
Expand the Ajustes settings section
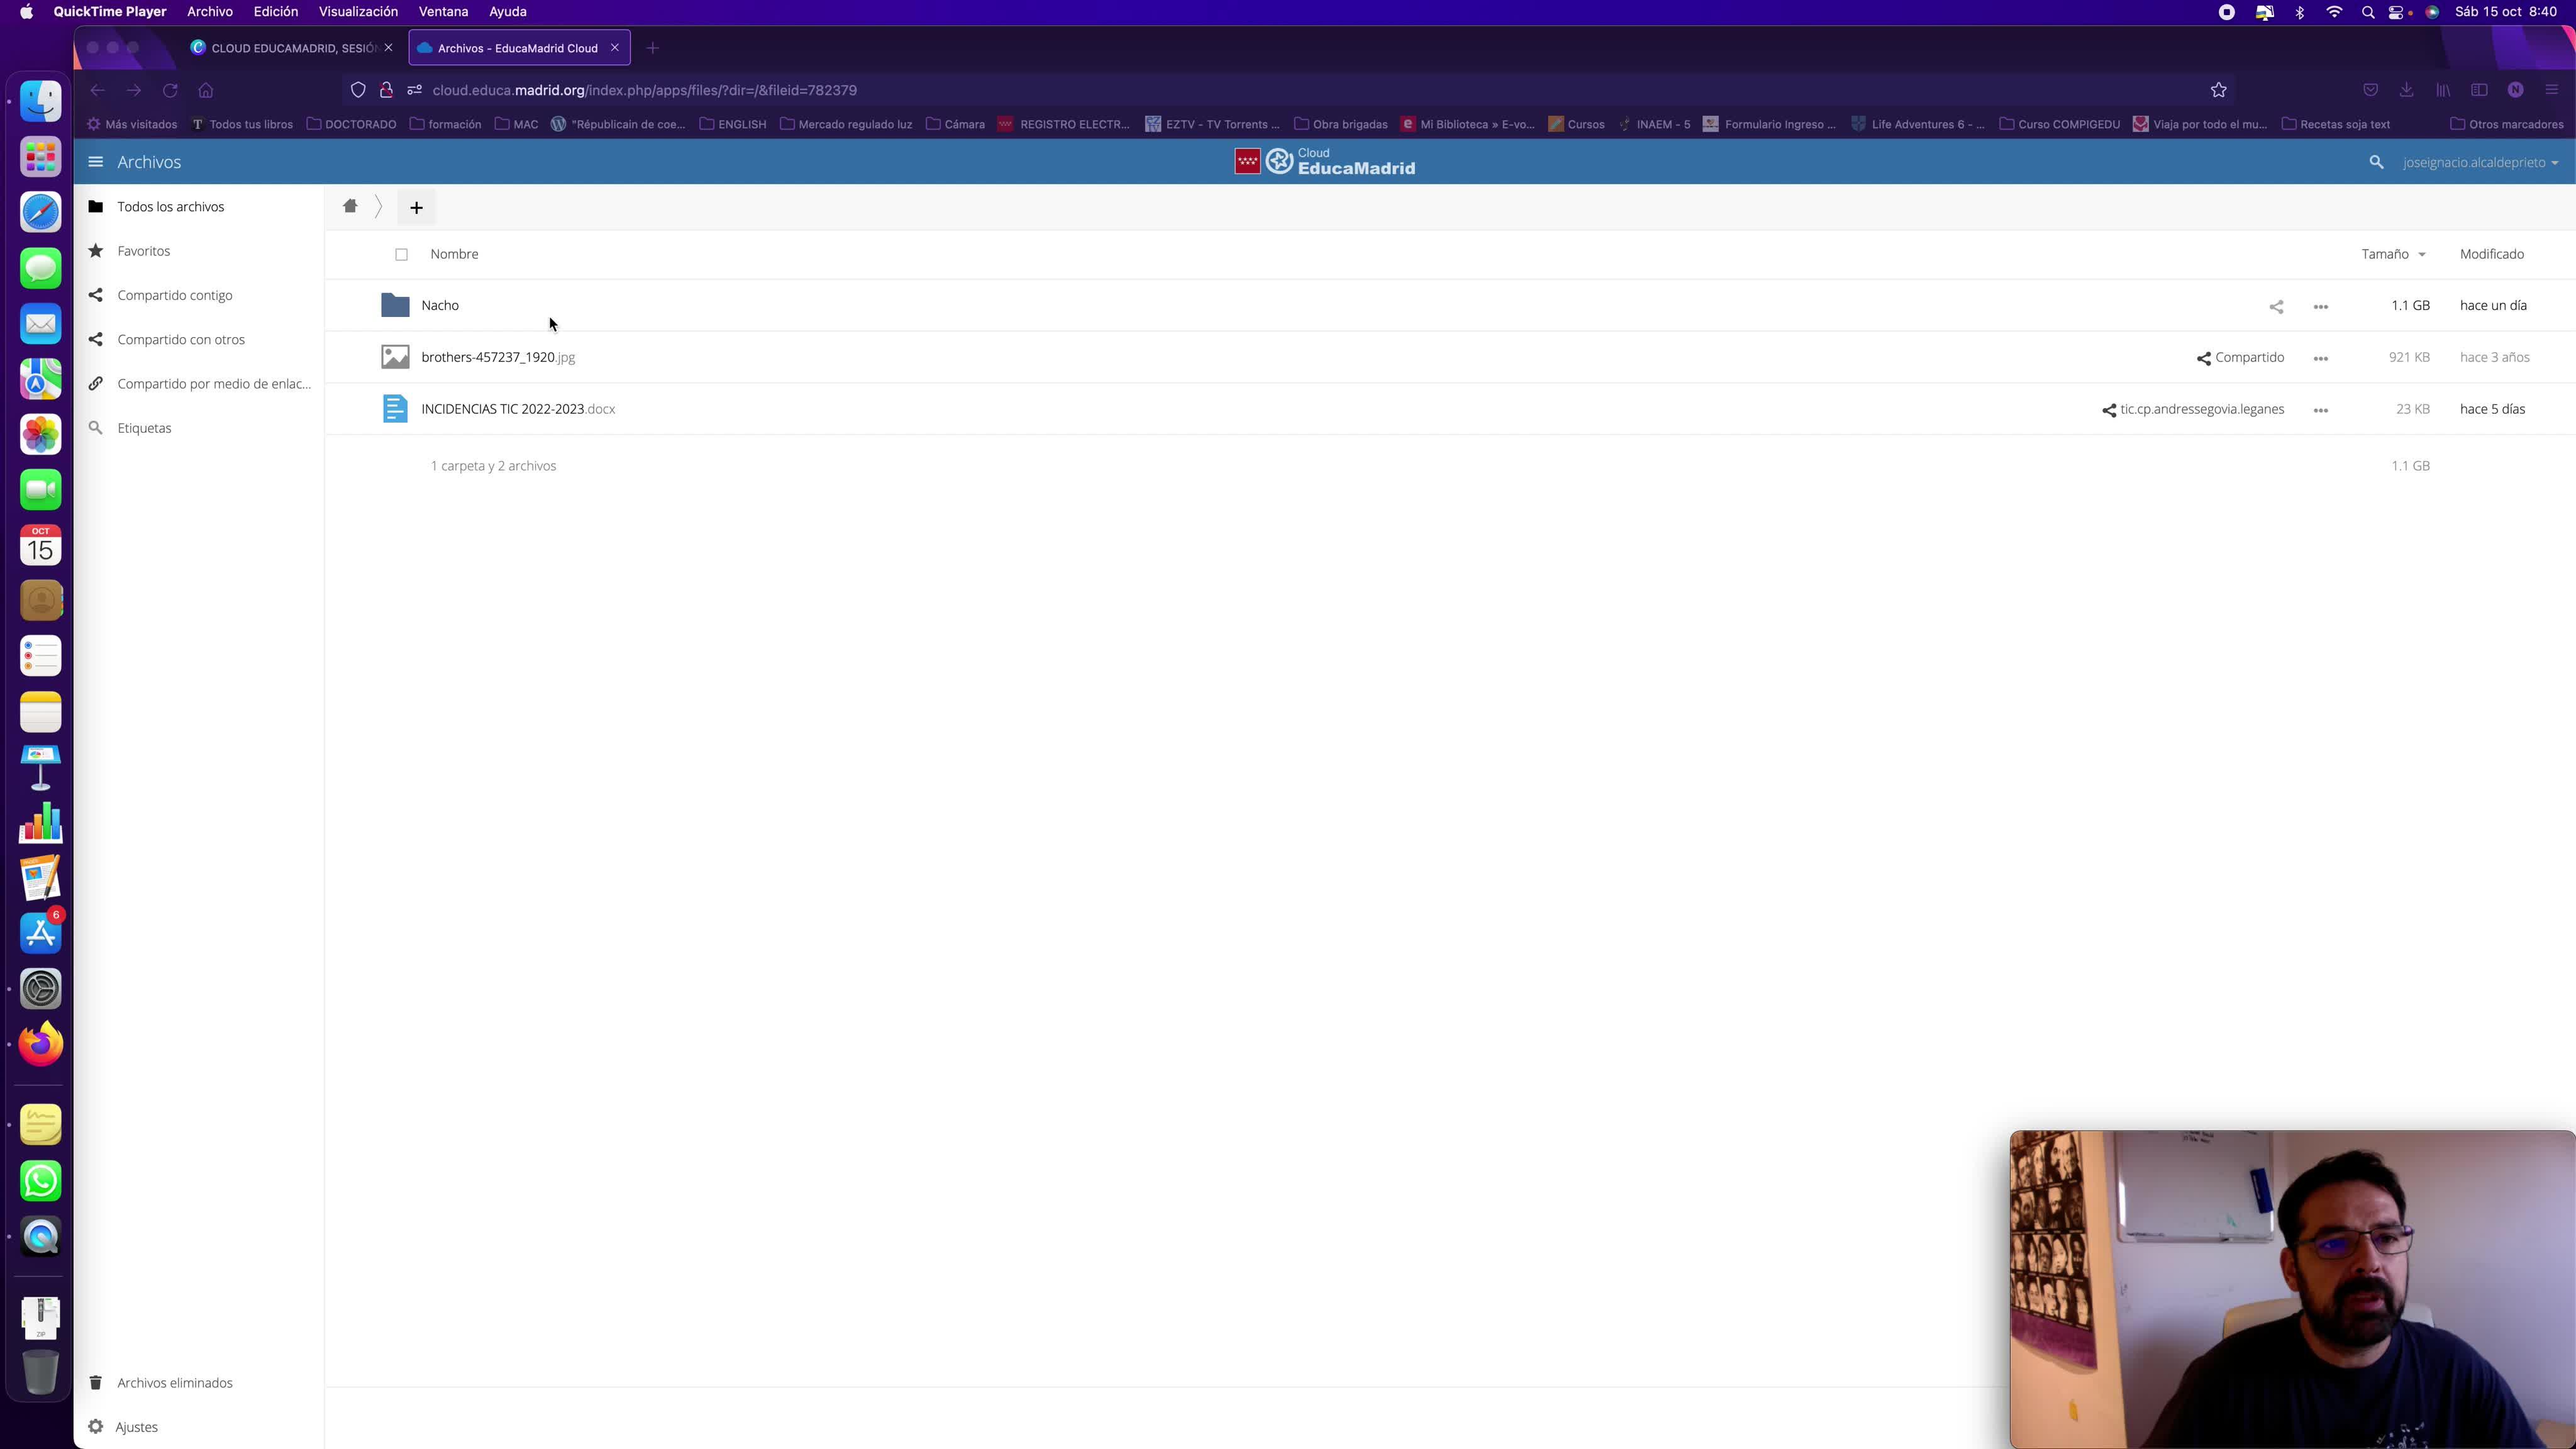click(136, 1426)
